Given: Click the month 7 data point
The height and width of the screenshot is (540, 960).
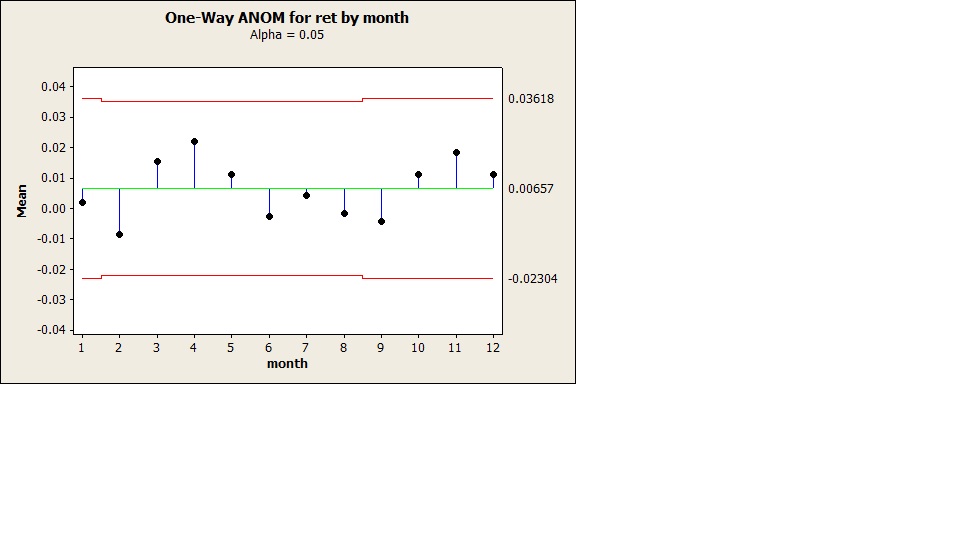Looking at the screenshot, I should pyautogui.click(x=306, y=195).
